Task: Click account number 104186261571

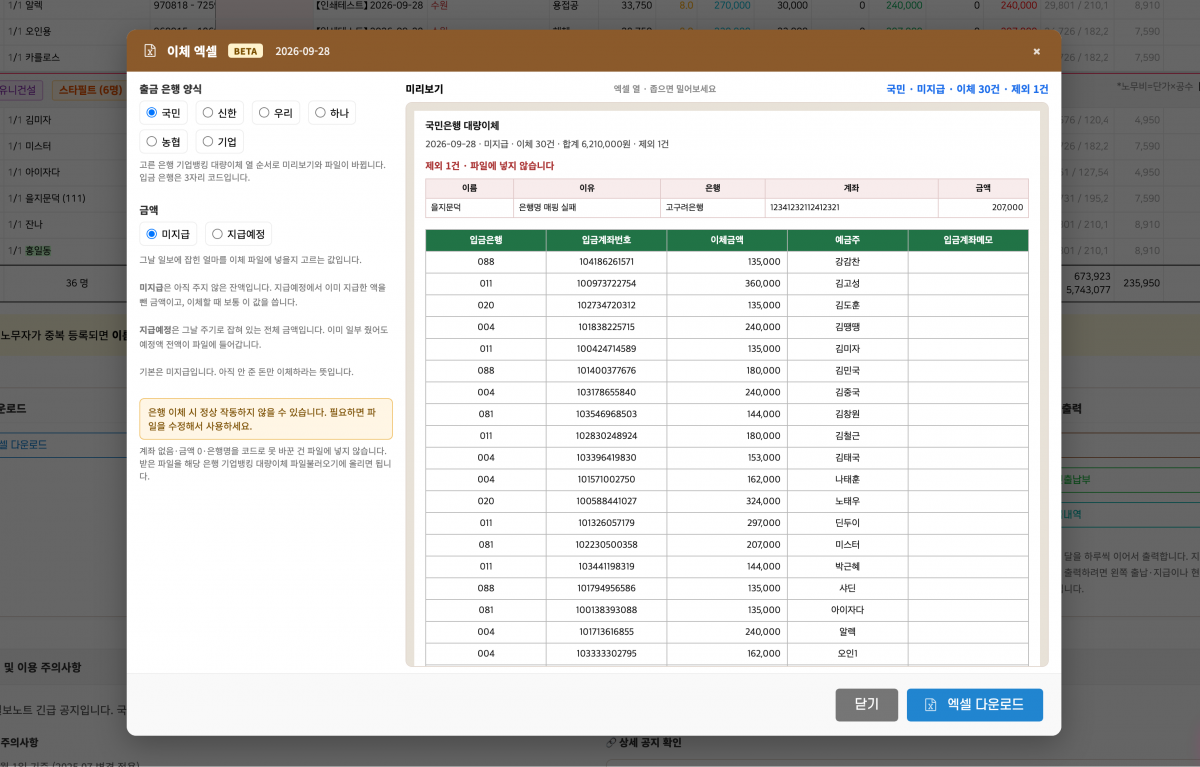Action: click(606, 262)
